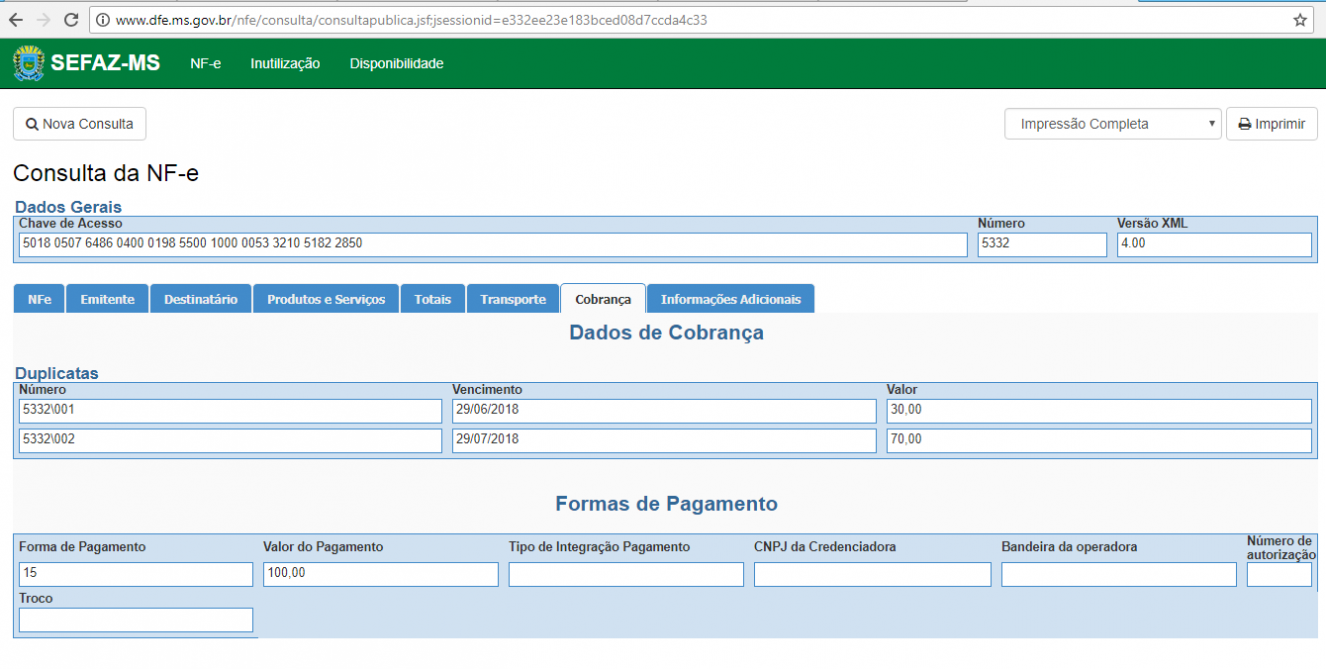Viewport: 1326px width, 669px height.
Task: Click the browser forward arrow
Action: pos(43,20)
